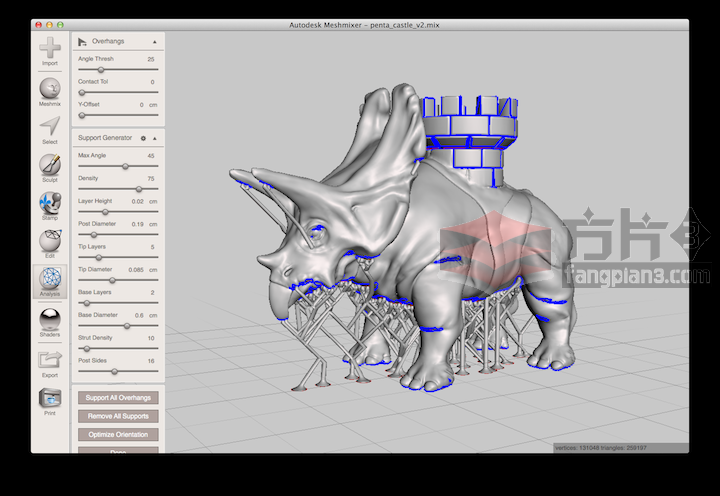720x496 pixels.
Task: Click the Contact Tol value 0
Action: click(x=152, y=82)
